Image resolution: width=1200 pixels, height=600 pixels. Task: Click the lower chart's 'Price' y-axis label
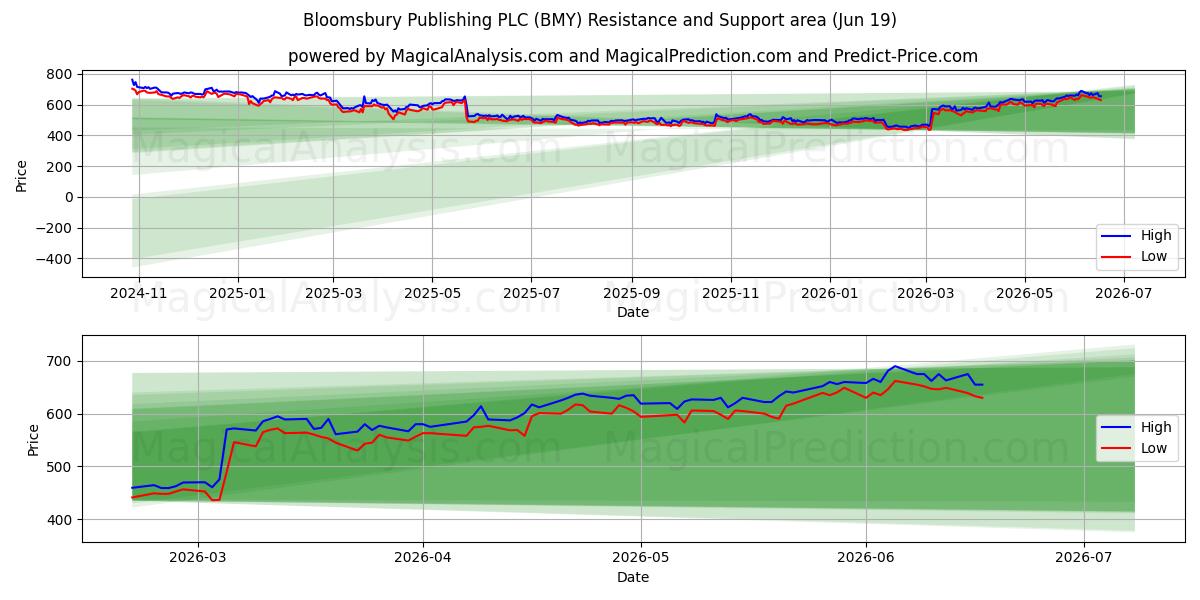coord(33,439)
